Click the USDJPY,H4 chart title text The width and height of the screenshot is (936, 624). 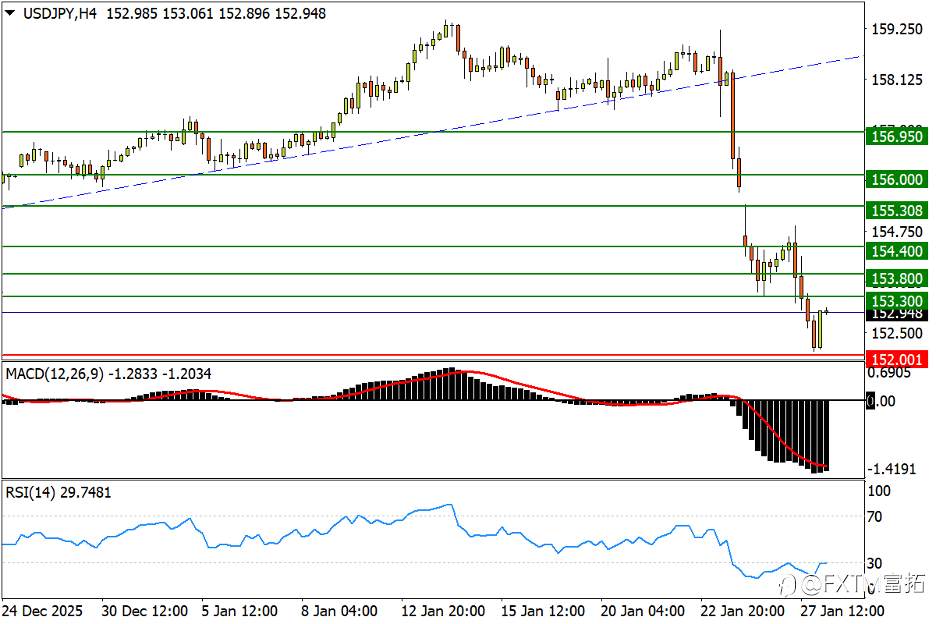60,13
